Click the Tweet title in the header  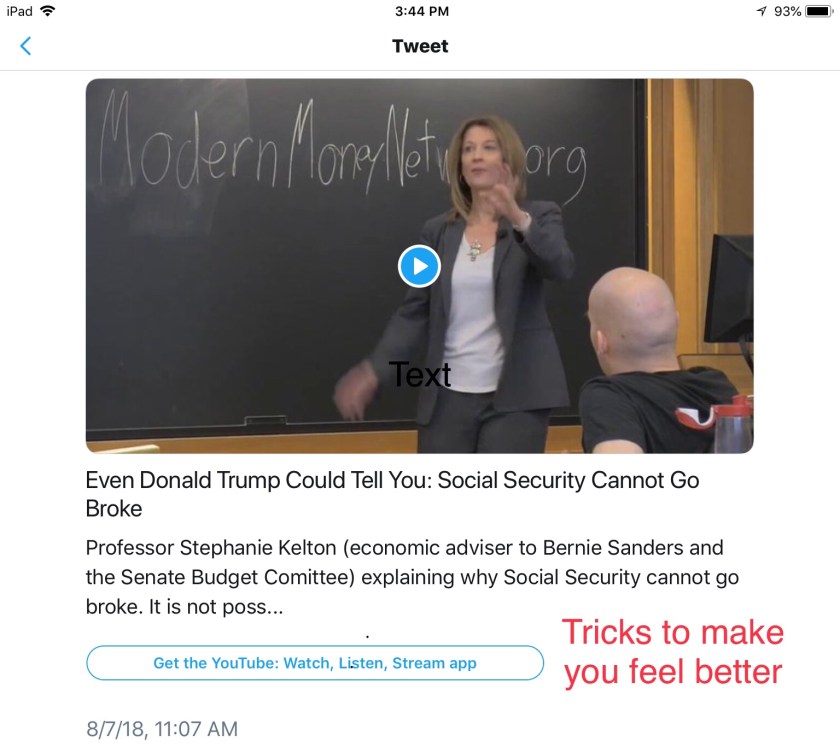420,46
